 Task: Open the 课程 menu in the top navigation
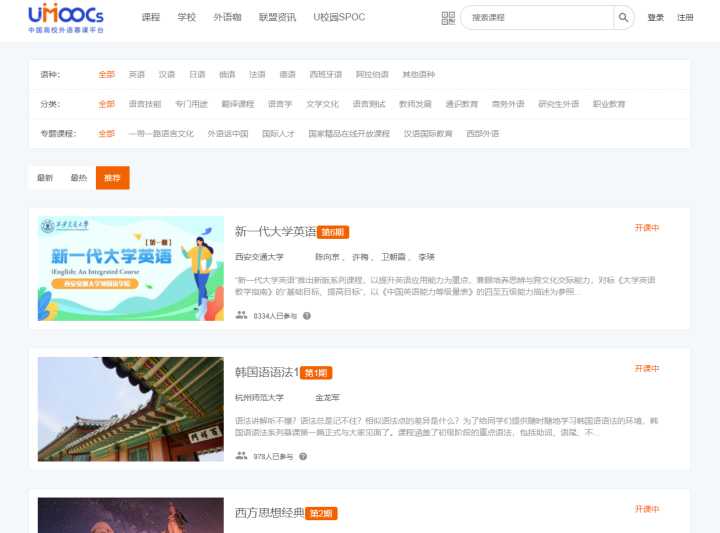(x=151, y=17)
